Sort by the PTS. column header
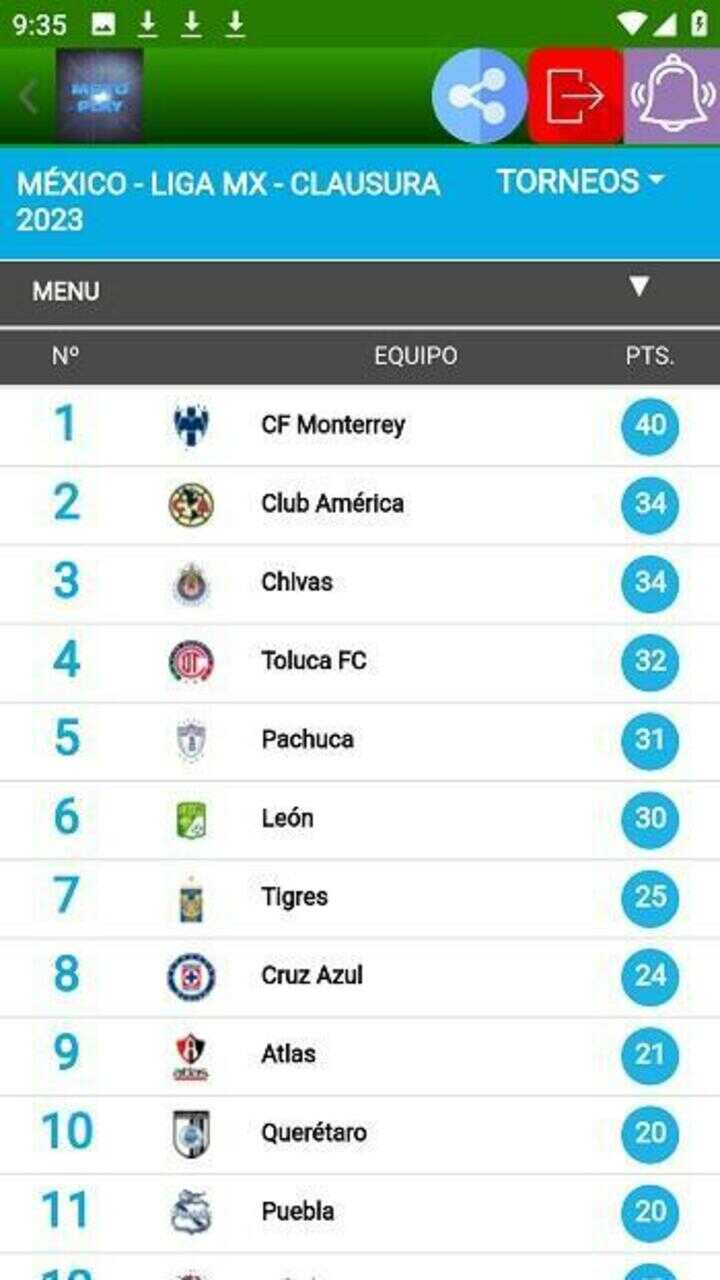720x1280 pixels. 650,356
